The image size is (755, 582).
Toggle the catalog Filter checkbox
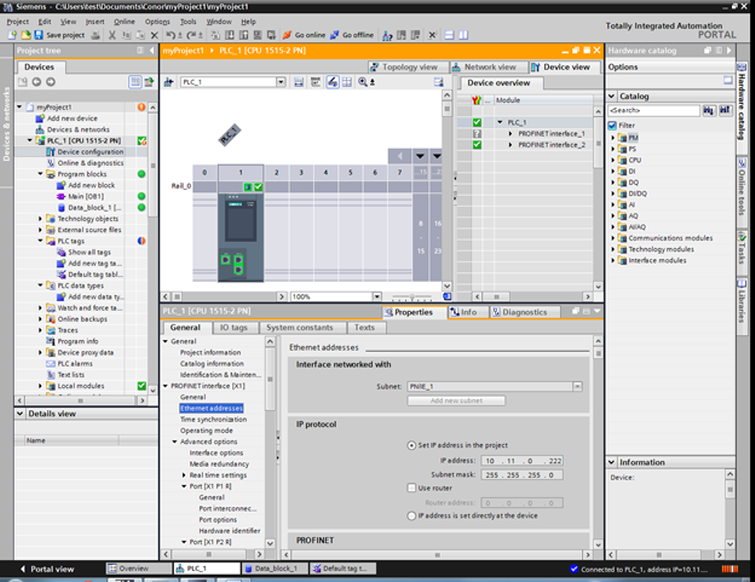pyautogui.click(x=612, y=125)
